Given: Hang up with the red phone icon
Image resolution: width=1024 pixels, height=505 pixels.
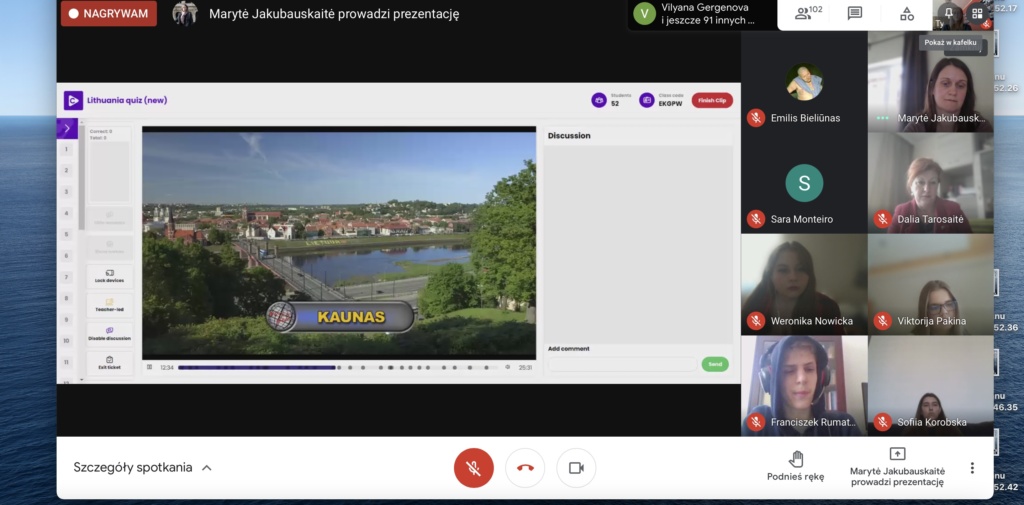Looking at the screenshot, I should [525, 468].
